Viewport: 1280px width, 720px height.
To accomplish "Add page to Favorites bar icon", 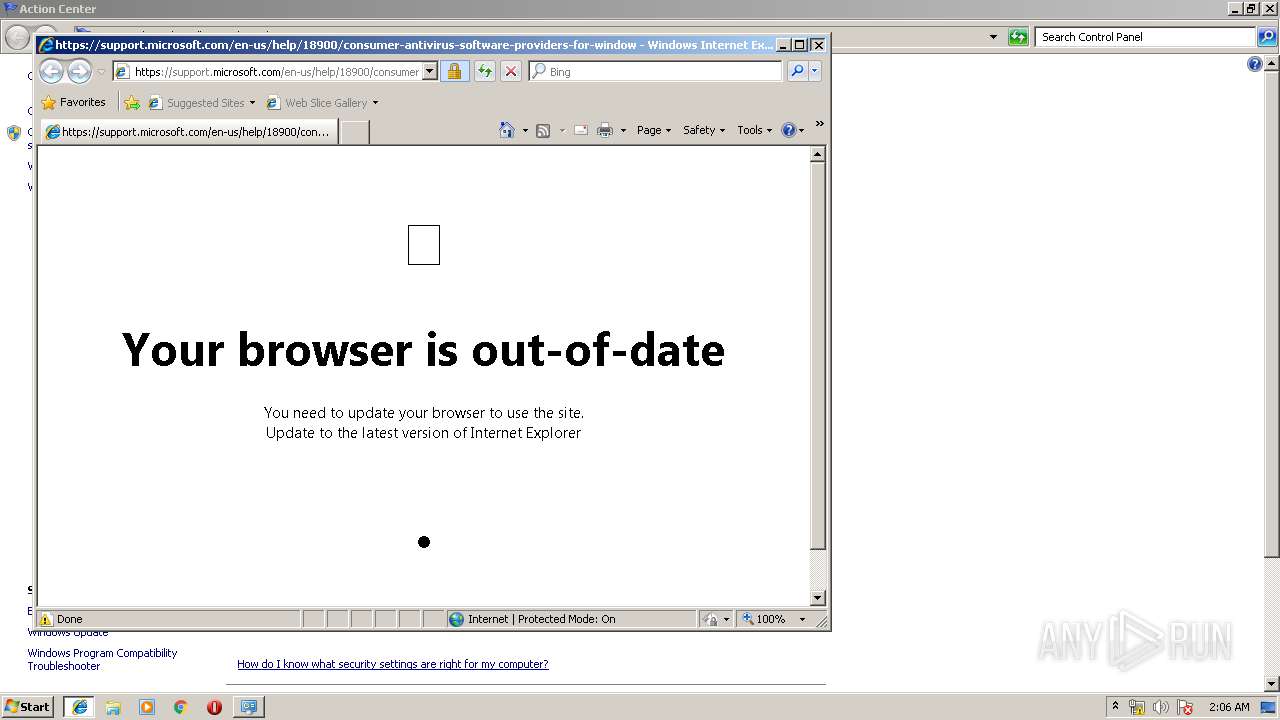I will pyautogui.click(x=132, y=102).
